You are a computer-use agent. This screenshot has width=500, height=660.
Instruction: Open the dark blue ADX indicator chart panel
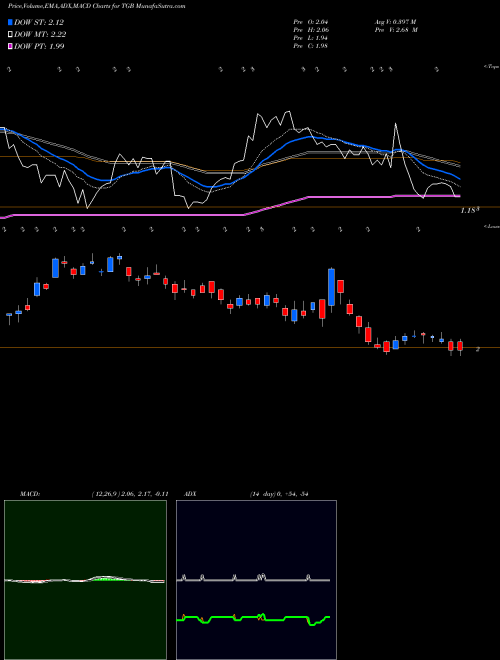click(x=256, y=580)
